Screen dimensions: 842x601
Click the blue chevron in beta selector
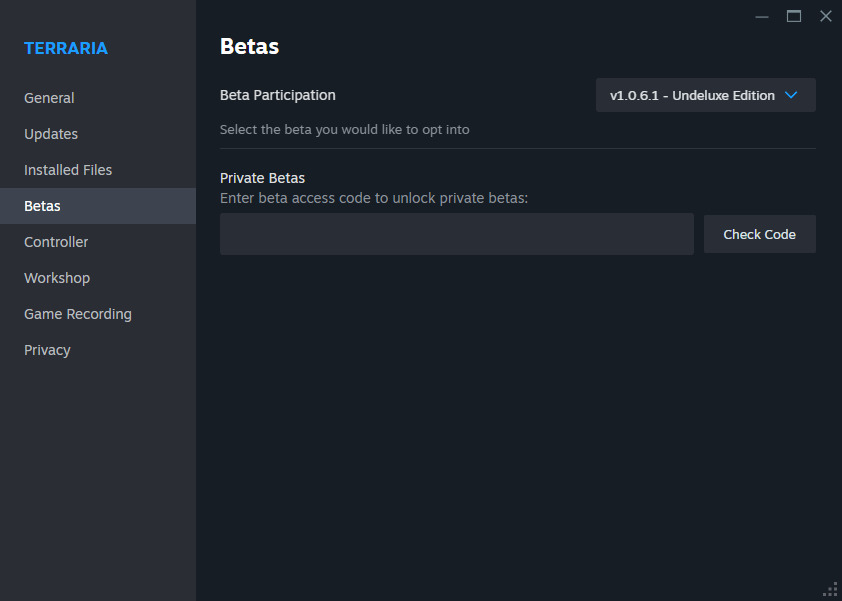[x=791, y=95]
